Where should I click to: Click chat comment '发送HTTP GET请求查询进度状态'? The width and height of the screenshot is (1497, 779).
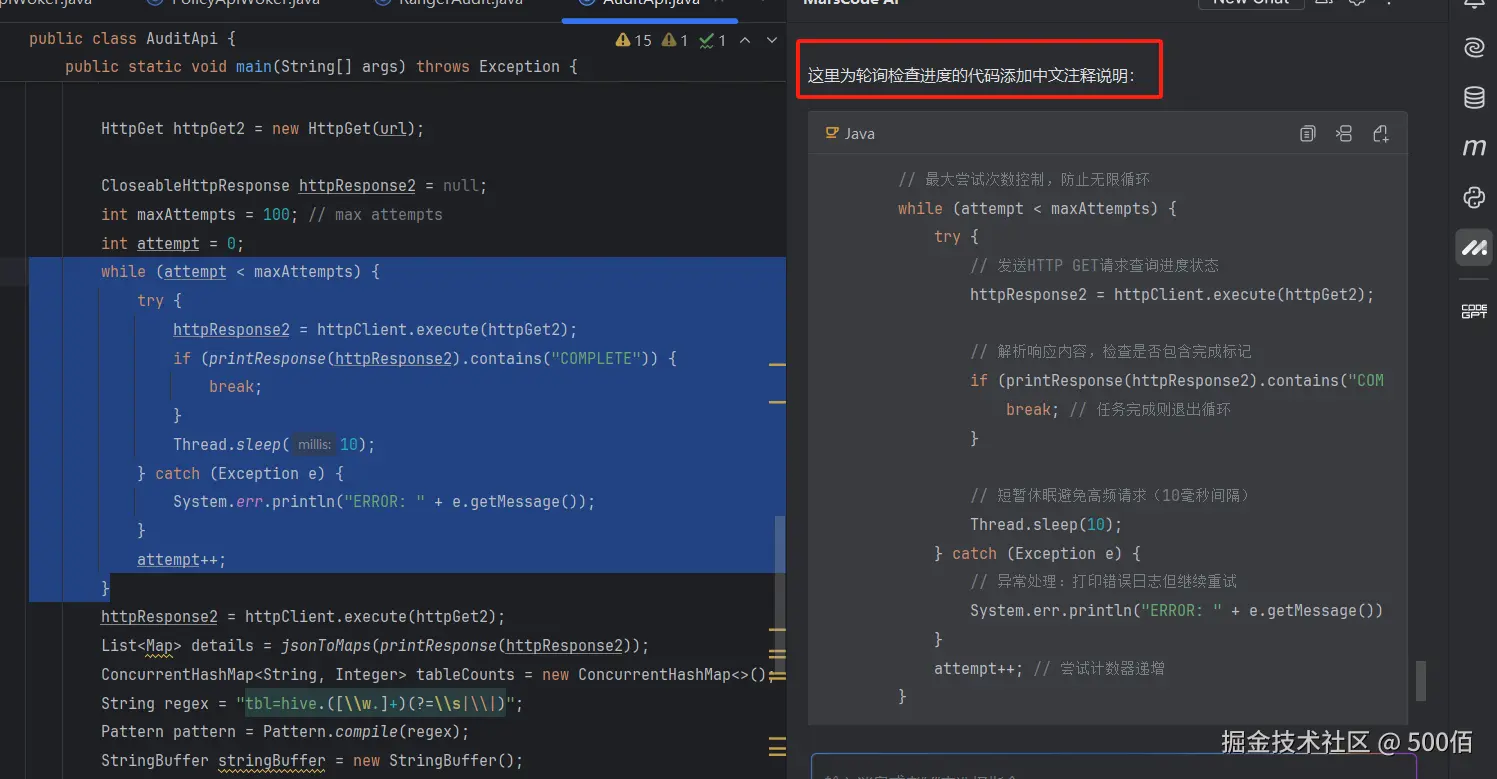tap(1094, 266)
